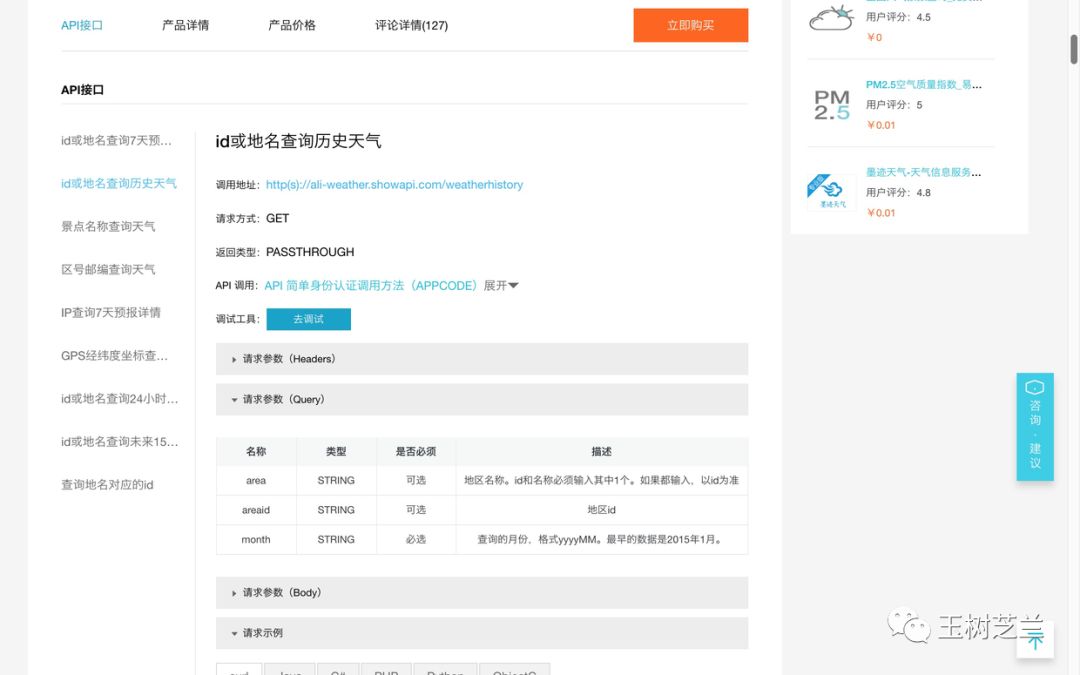
Task: Click the page vertical scrollbar thumb
Action: coord(1074,49)
